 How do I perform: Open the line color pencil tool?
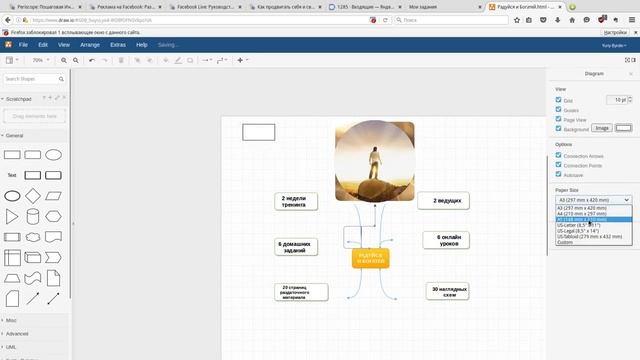pyautogui.click(x=178, y=60)
